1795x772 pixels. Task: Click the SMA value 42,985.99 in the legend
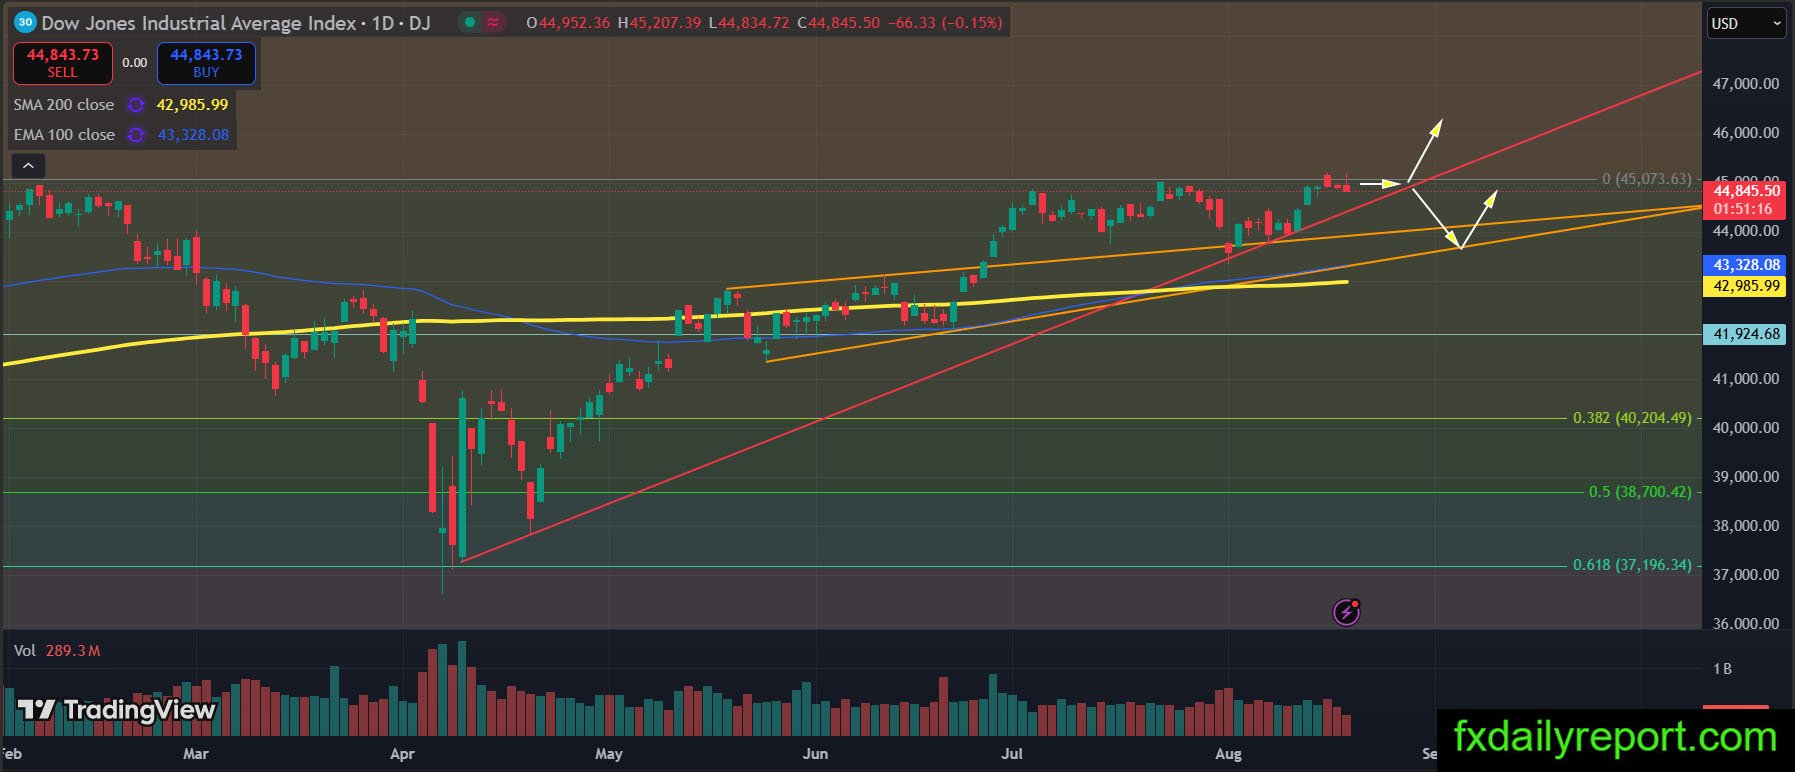point(192,105)
